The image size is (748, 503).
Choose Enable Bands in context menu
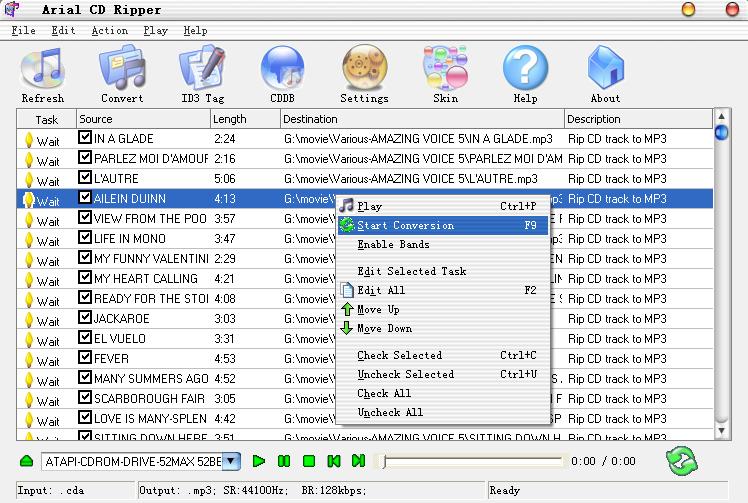point(443,244)
